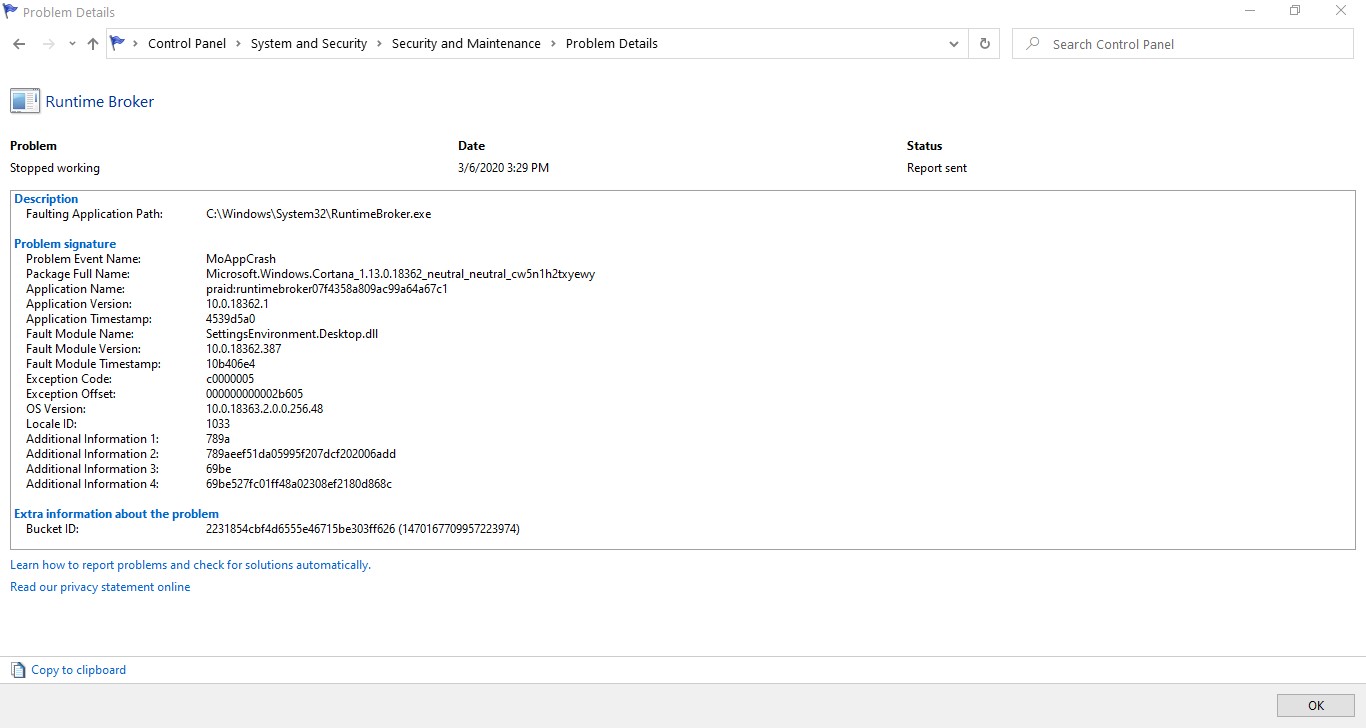Click the Problem signature section heading

(x=65, y=244)
